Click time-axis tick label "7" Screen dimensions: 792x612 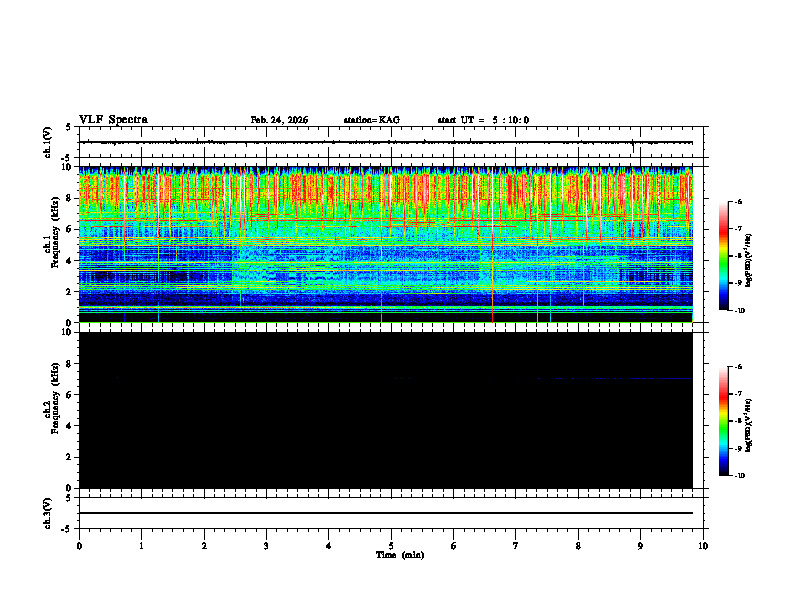tap(516, 546)
